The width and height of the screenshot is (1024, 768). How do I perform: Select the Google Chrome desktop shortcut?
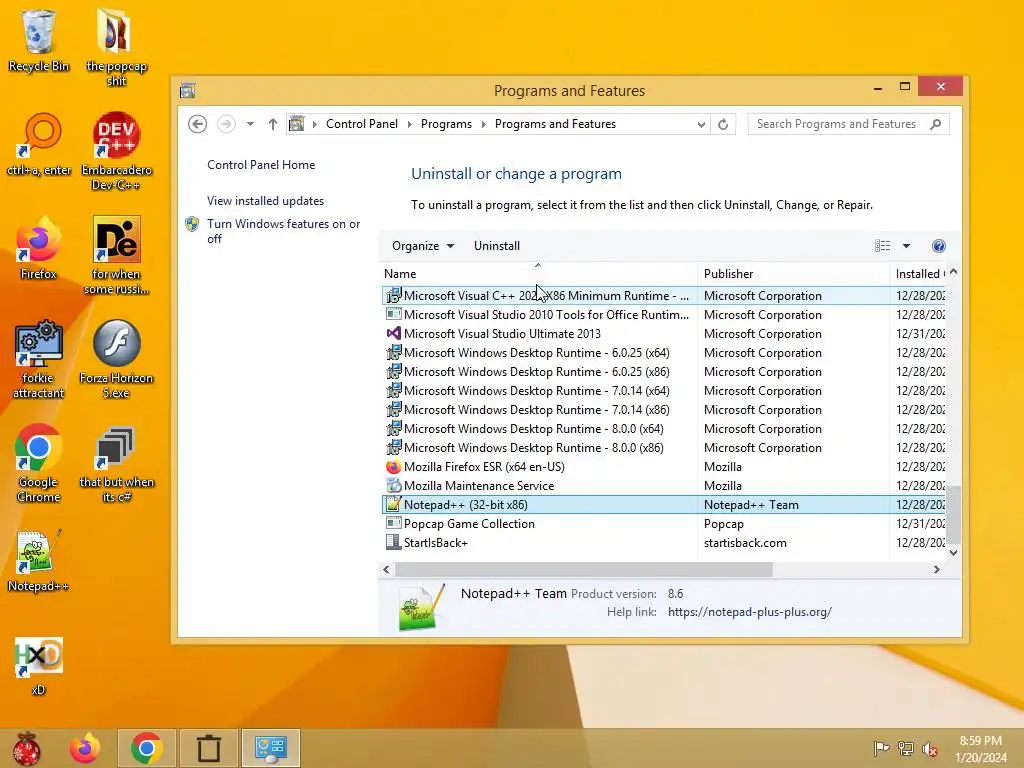(39, 463)
